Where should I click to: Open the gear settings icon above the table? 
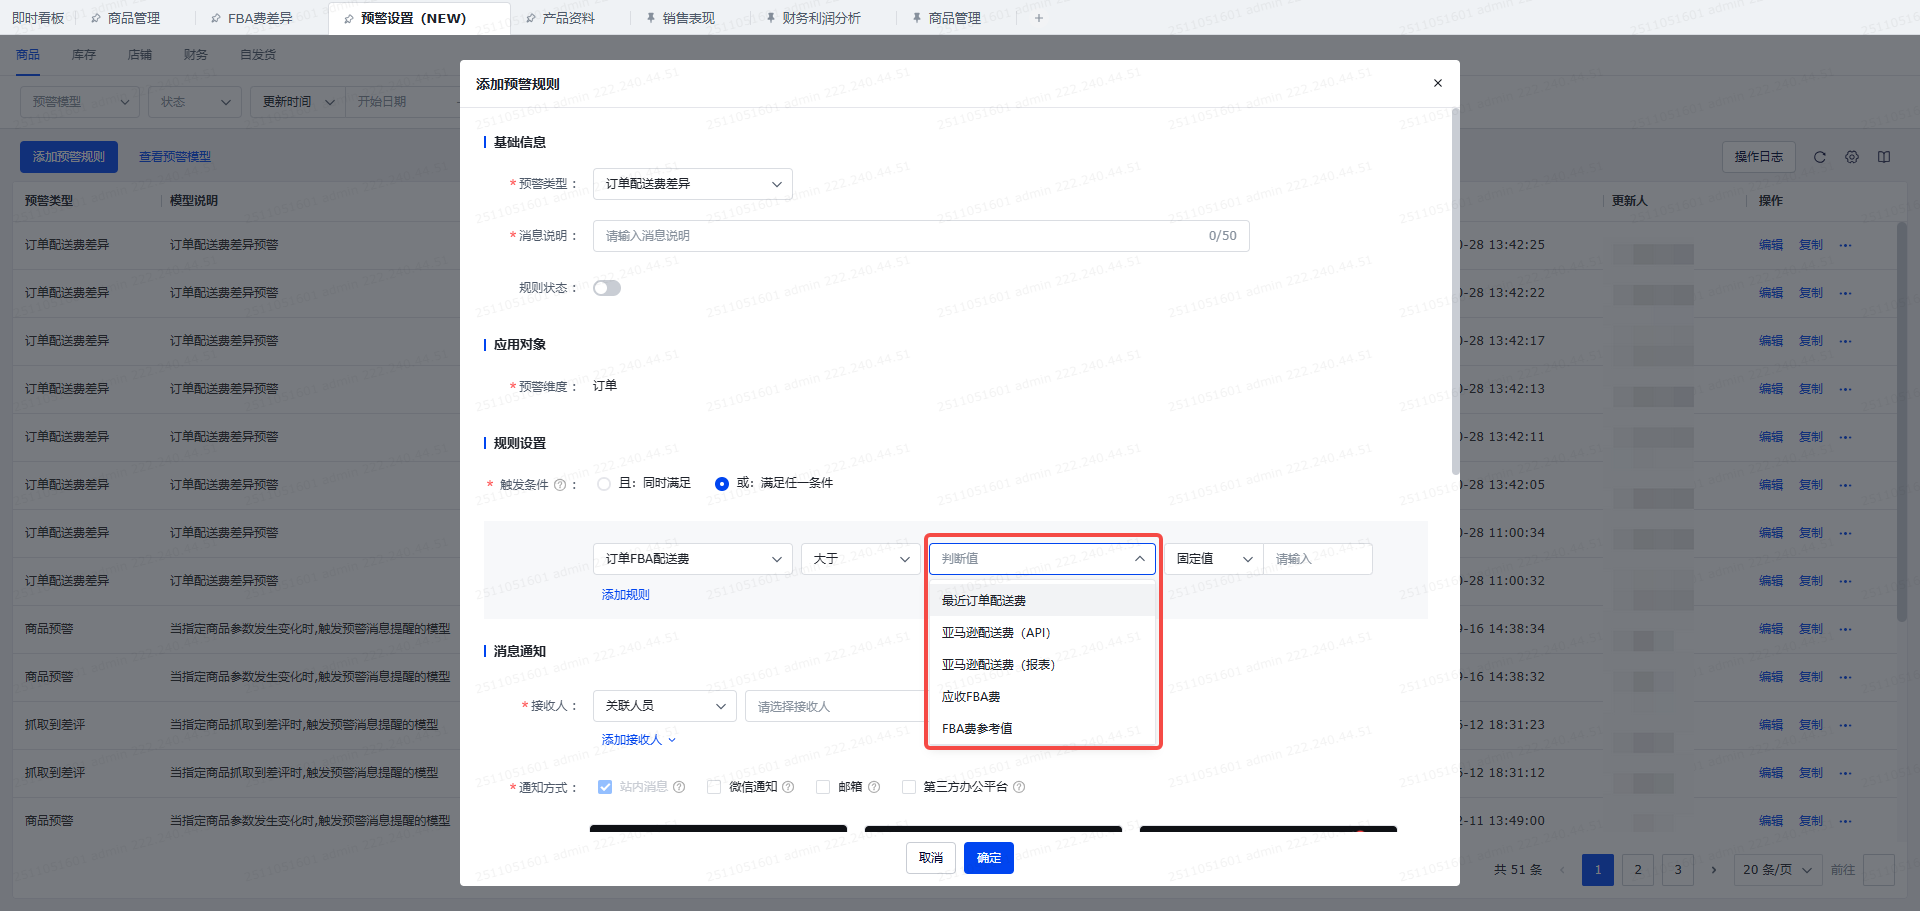coord(1852,157)
